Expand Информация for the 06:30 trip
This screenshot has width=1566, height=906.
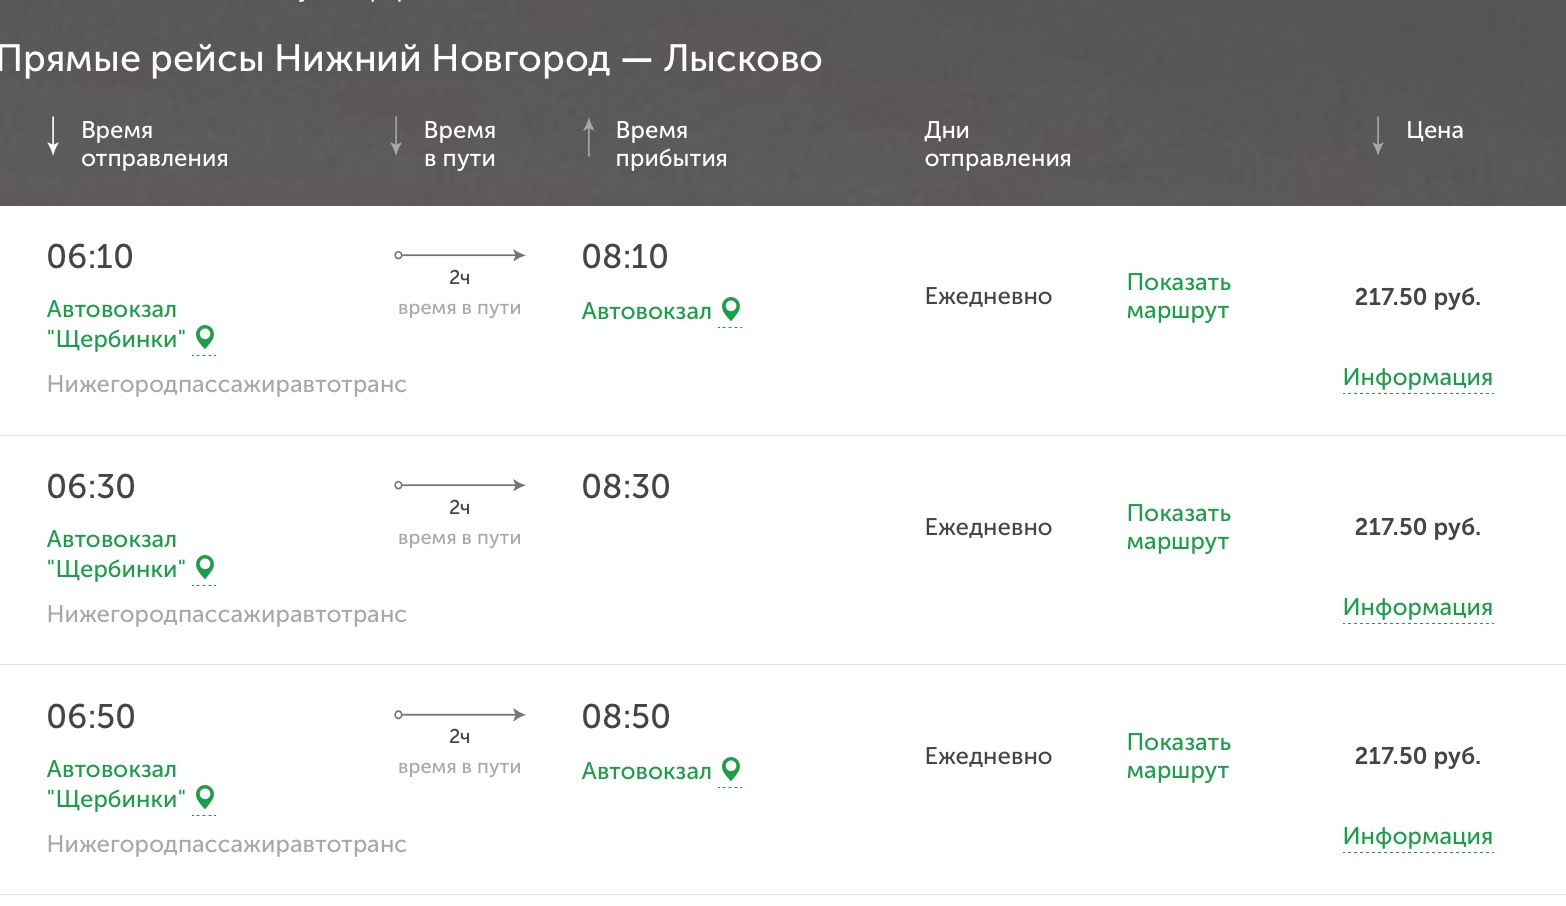click(1417, 607)
